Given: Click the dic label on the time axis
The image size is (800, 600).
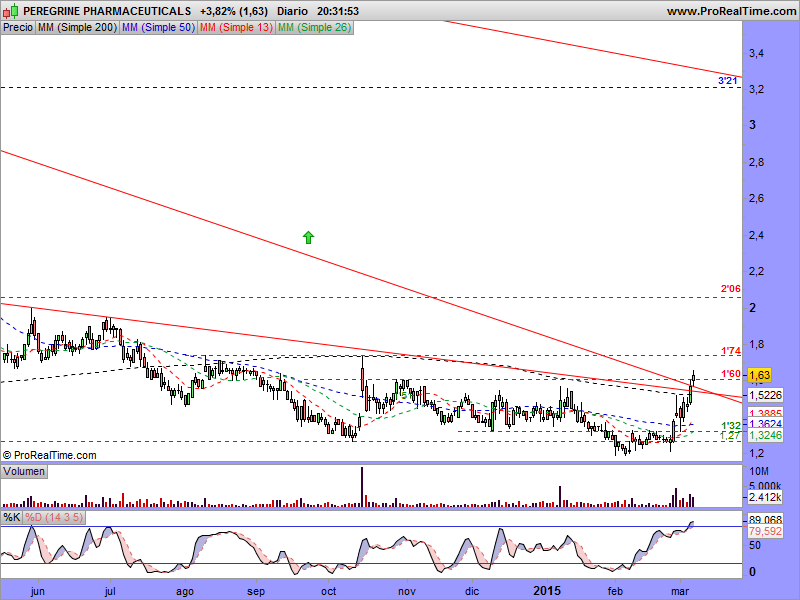Looking at the screenshot, I should pos(472,591).
